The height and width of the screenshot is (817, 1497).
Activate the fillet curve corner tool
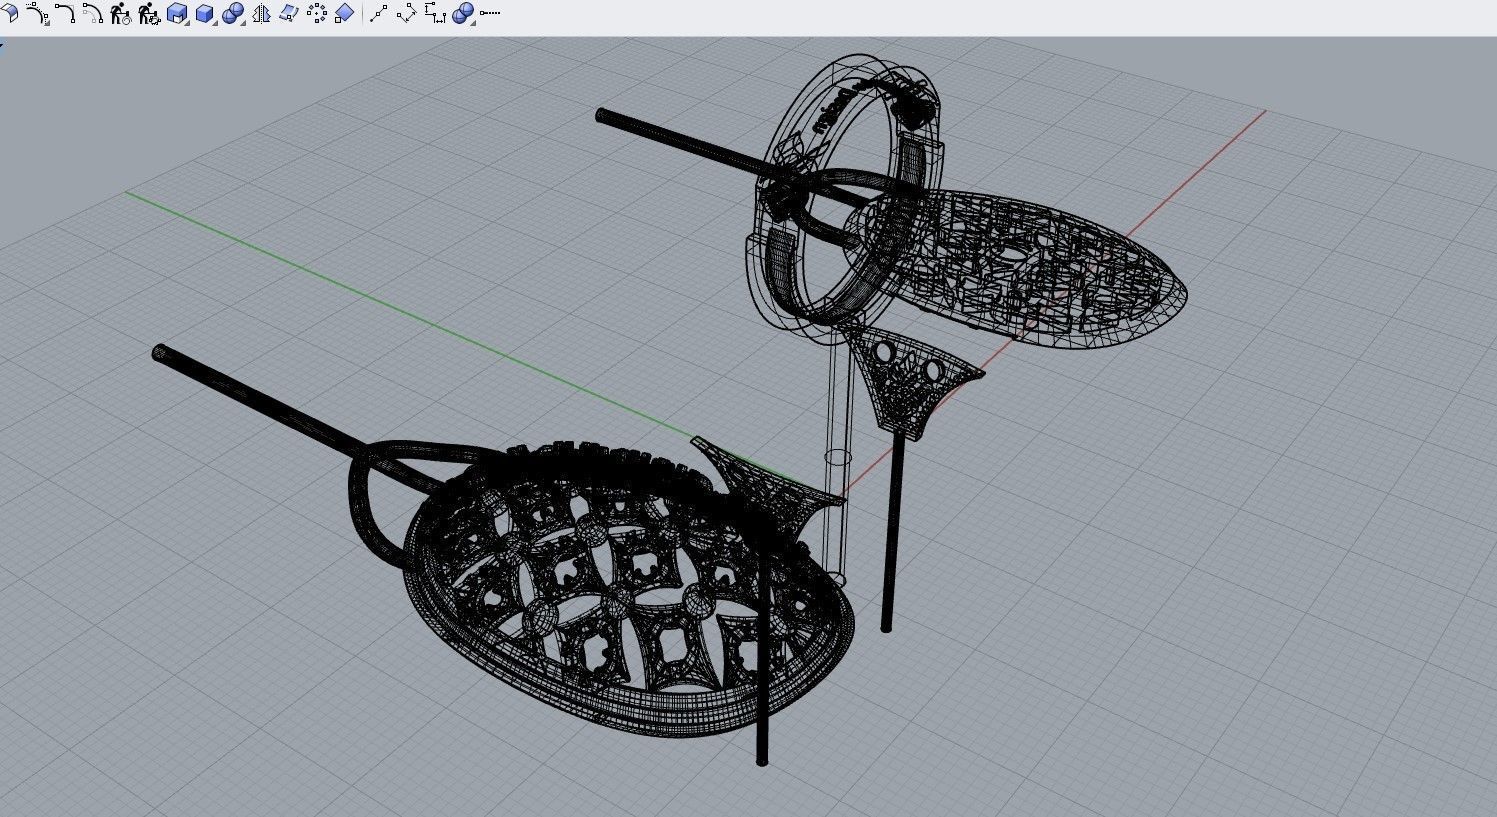click(65, 13)
